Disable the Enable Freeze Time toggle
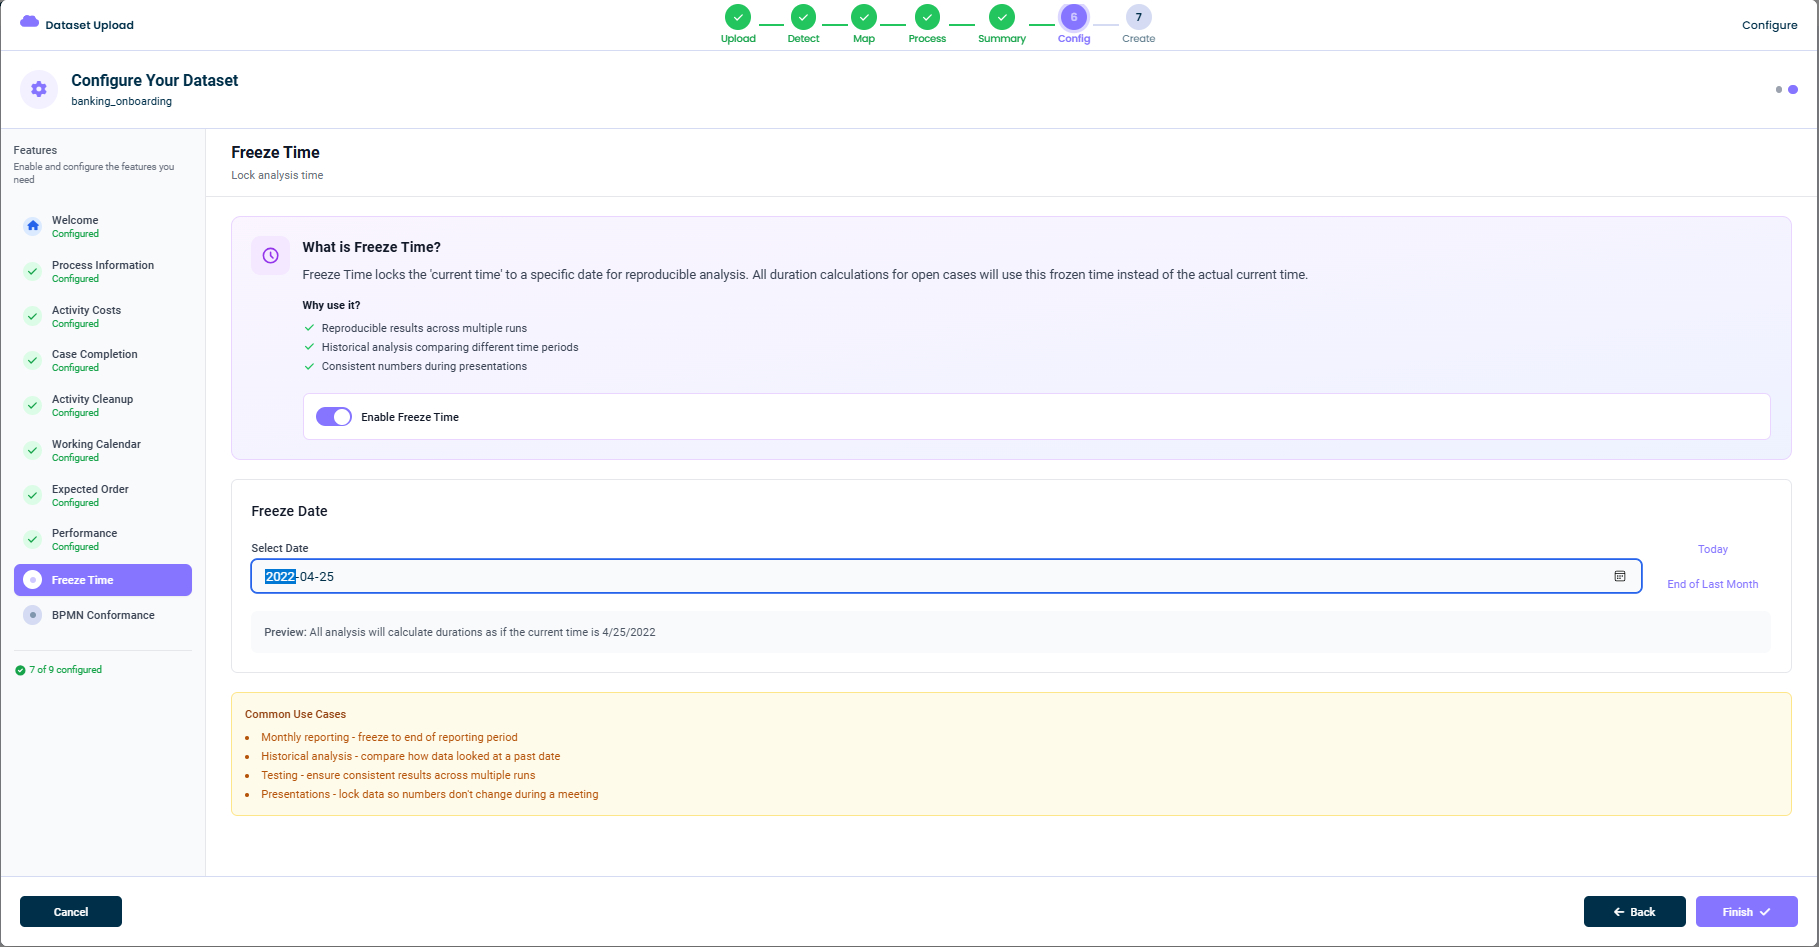Image resolution: width=1819 pixels, height=947 pixels. pos(334,417)
